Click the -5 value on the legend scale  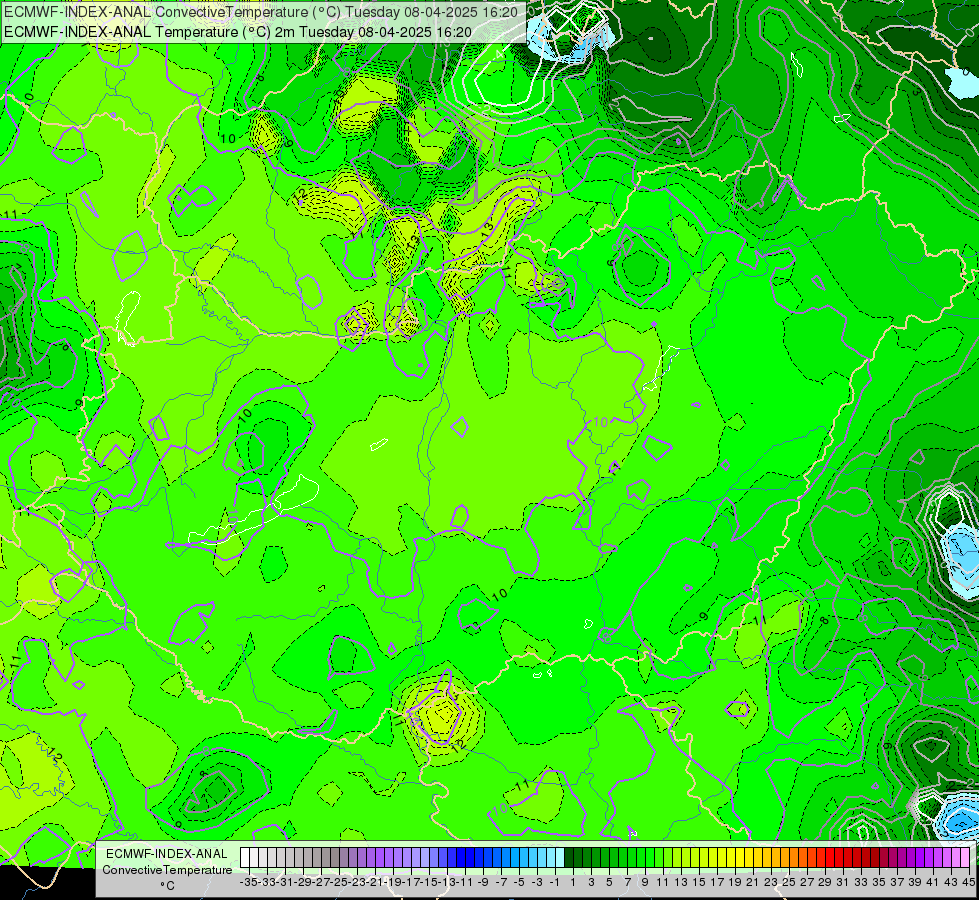tap(518, 882)
